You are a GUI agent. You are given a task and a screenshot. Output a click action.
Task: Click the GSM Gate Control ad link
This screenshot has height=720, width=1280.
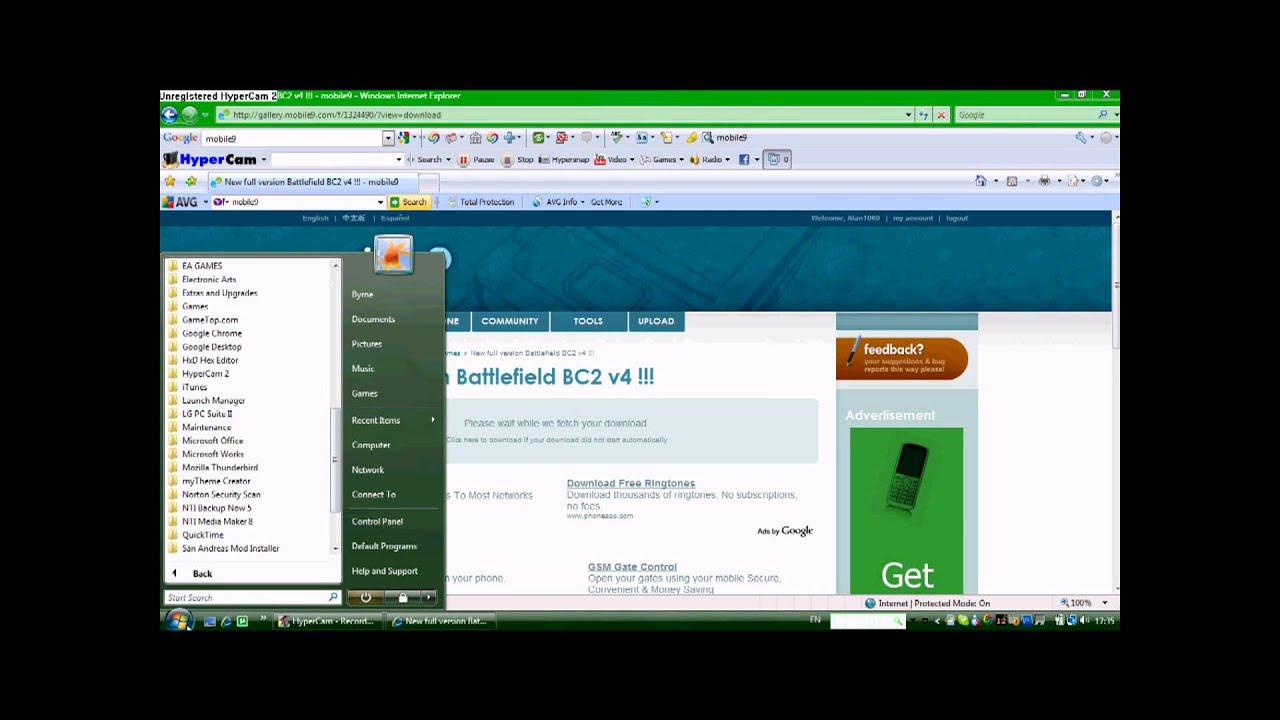pos(632,567)
